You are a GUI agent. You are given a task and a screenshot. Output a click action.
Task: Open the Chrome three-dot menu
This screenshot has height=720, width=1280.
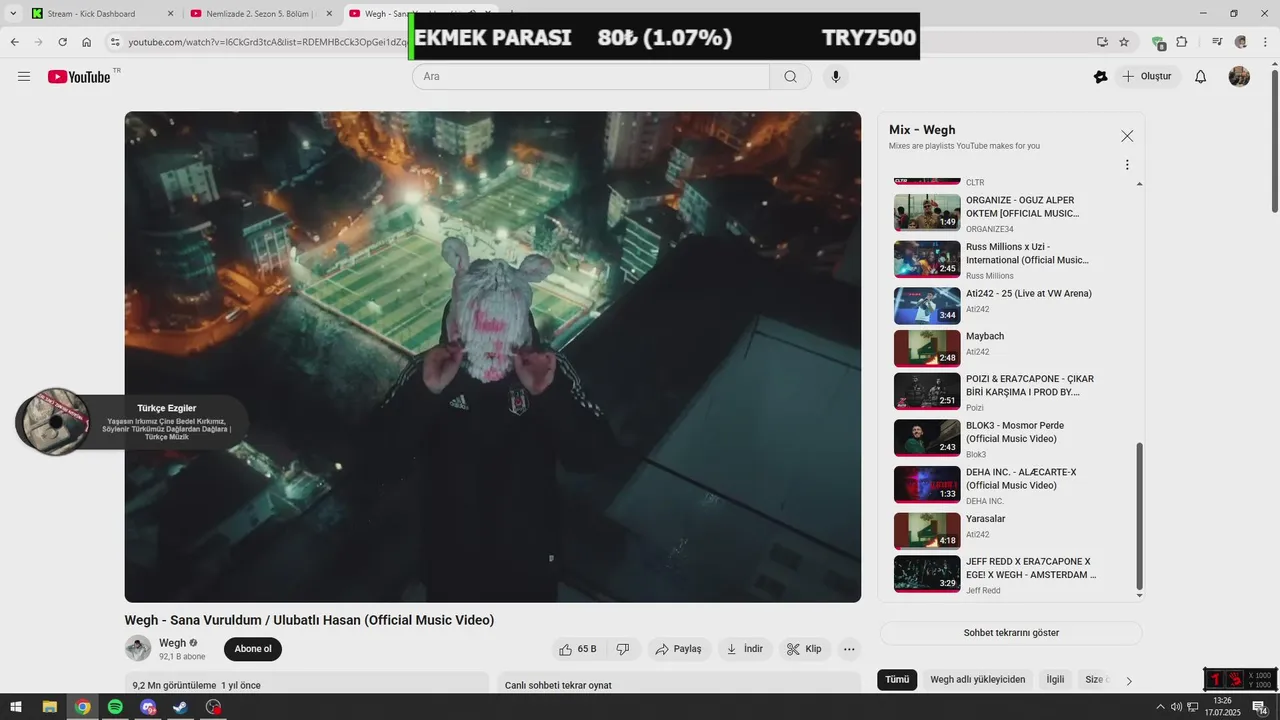click(1263, 42)
